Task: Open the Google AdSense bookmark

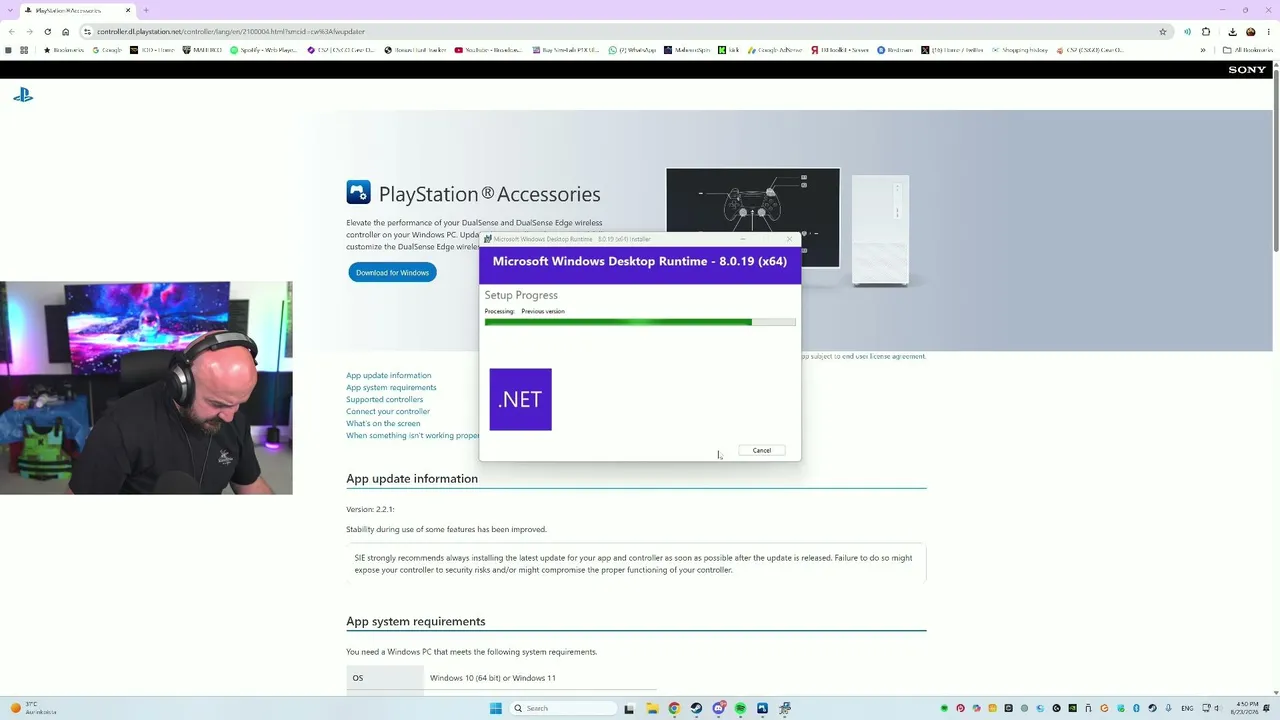Action: pos(775,50)
